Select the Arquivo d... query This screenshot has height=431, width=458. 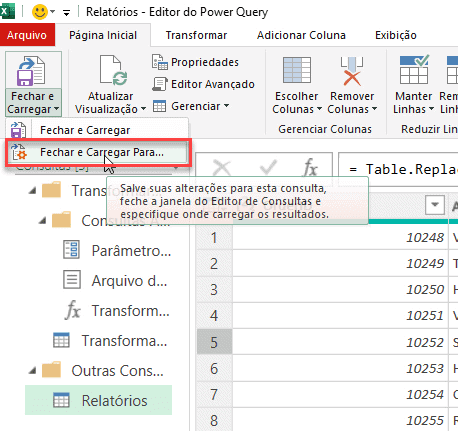129,281
